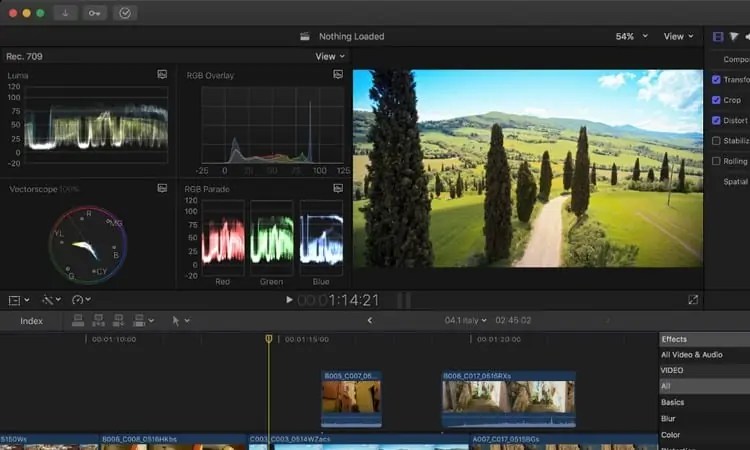Click the fullscreen viewer expand icon
Image resolution: width=750 pixels, height=450 pixels.
click(x=693, y=300)
